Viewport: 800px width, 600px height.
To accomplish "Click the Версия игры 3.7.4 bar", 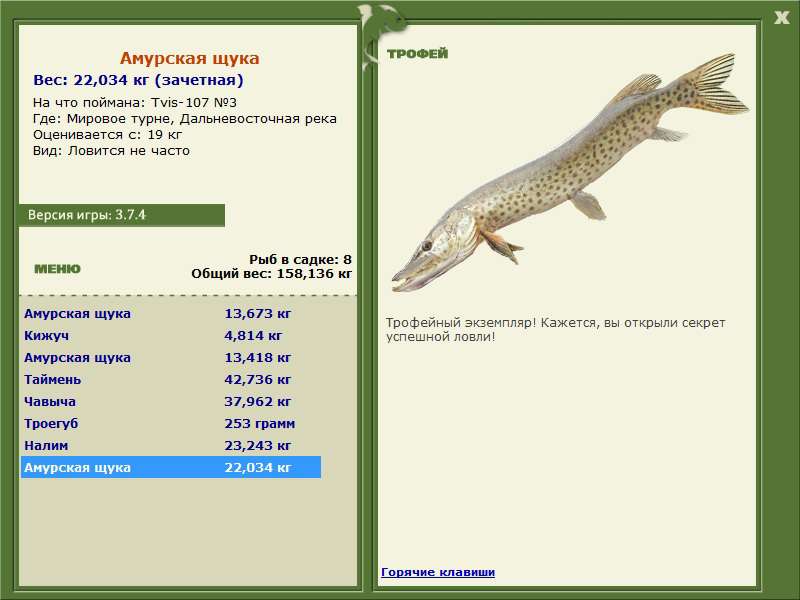I will [x=121, y=215].
